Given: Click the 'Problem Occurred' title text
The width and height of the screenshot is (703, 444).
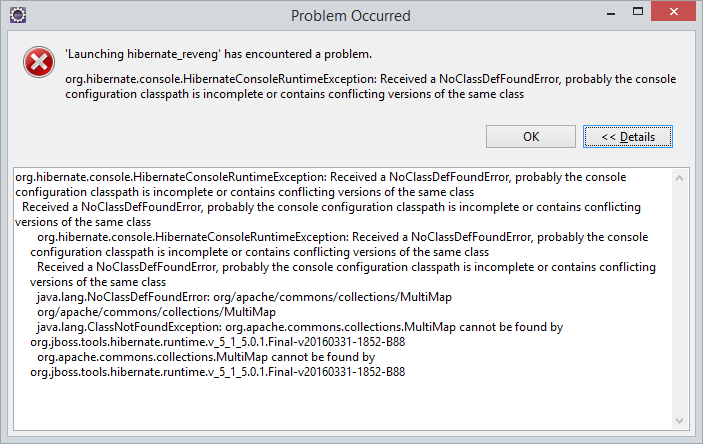Looking at the screenshot, I should point(351,16).
